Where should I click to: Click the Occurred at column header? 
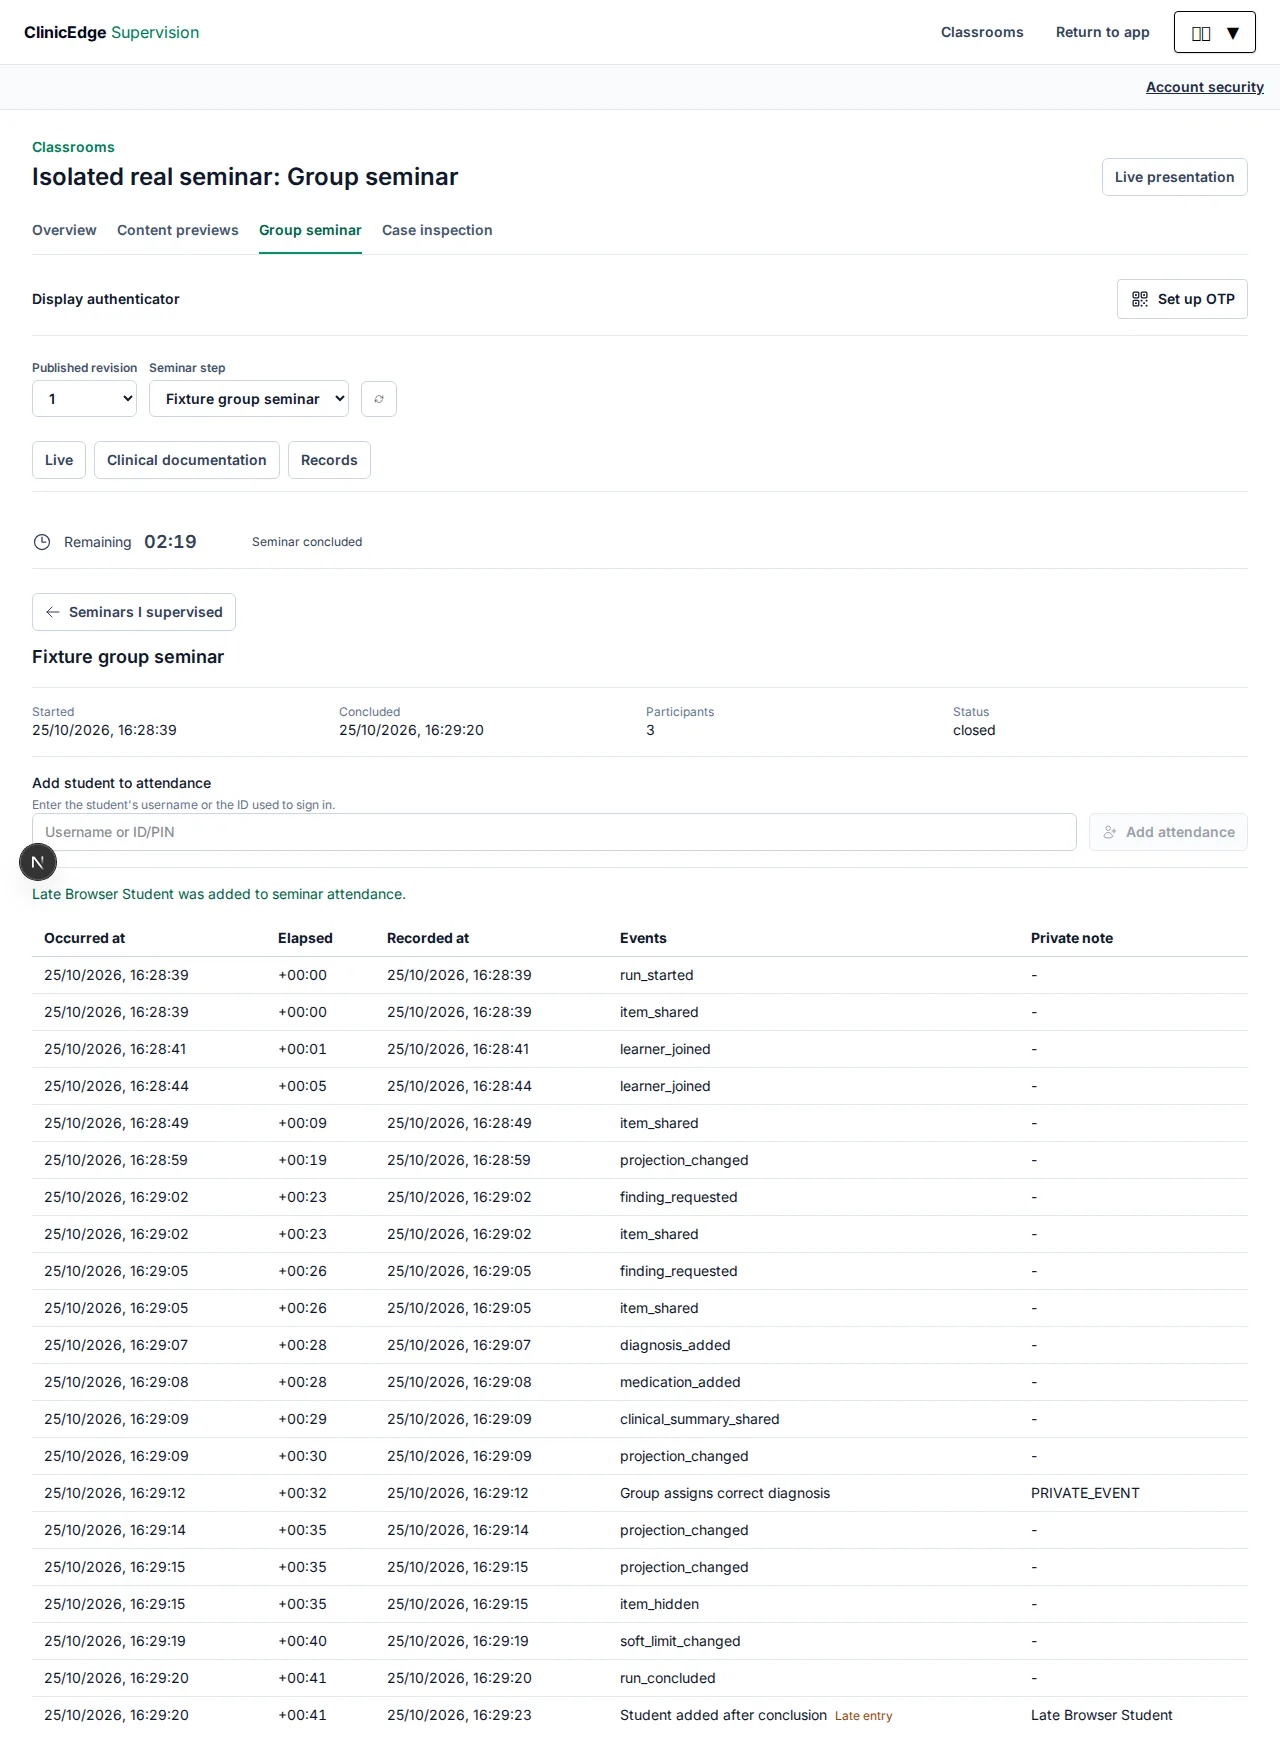[85, 938]
